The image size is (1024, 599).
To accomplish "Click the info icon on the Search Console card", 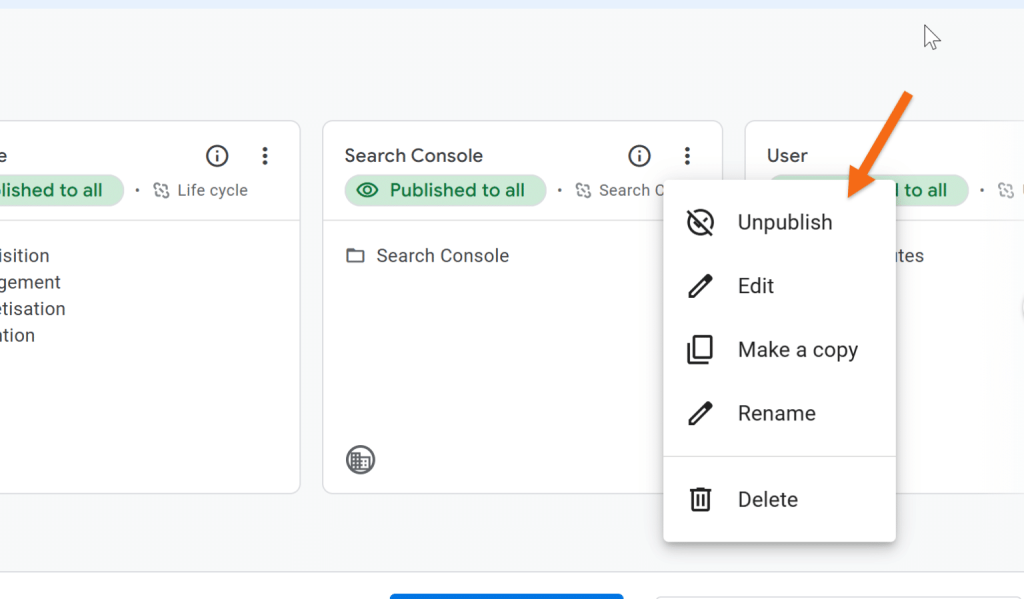I will [639, 155].
